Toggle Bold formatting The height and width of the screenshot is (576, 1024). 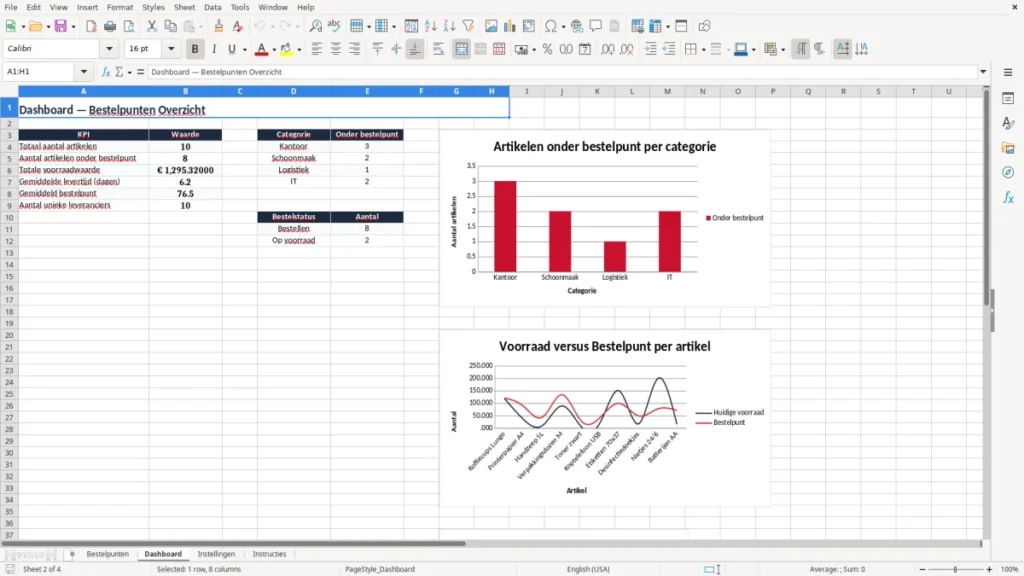point(195,49)
